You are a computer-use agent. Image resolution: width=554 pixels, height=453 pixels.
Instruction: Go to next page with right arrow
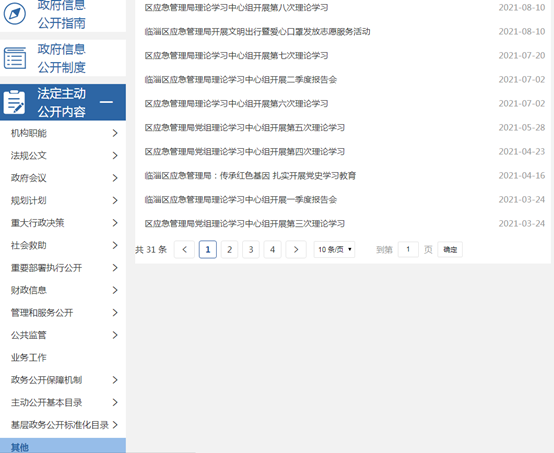pos(296,250)
